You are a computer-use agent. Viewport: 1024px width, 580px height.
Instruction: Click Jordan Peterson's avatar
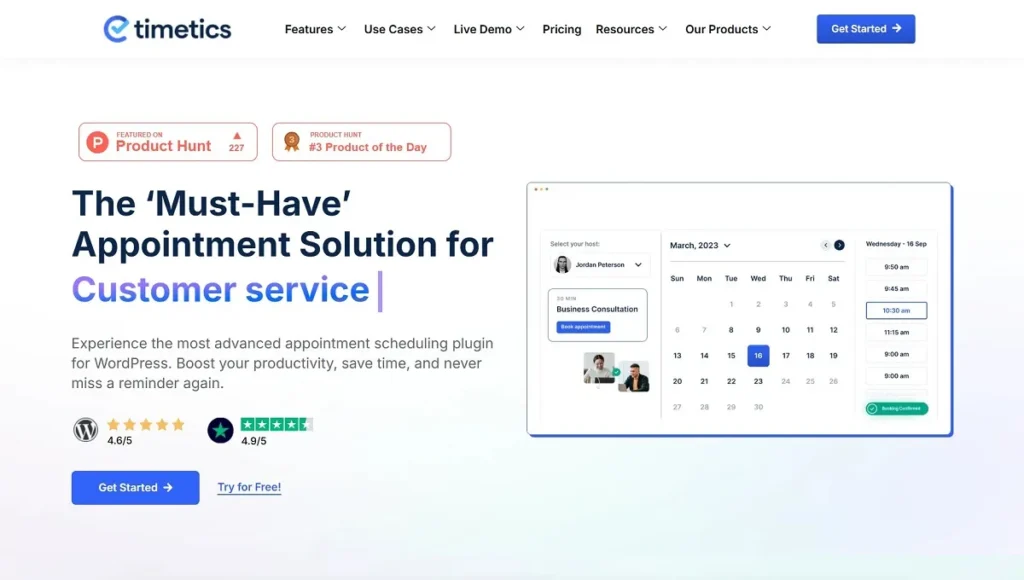pos(562,265)
